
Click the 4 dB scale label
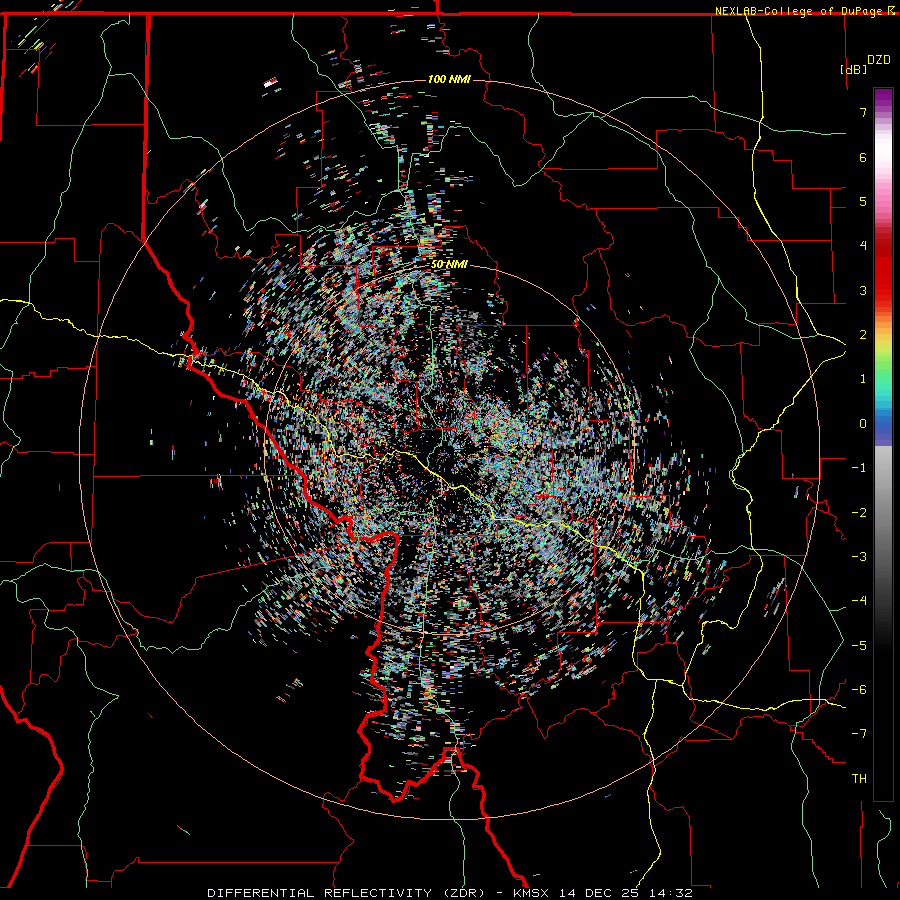click(863, 246)
